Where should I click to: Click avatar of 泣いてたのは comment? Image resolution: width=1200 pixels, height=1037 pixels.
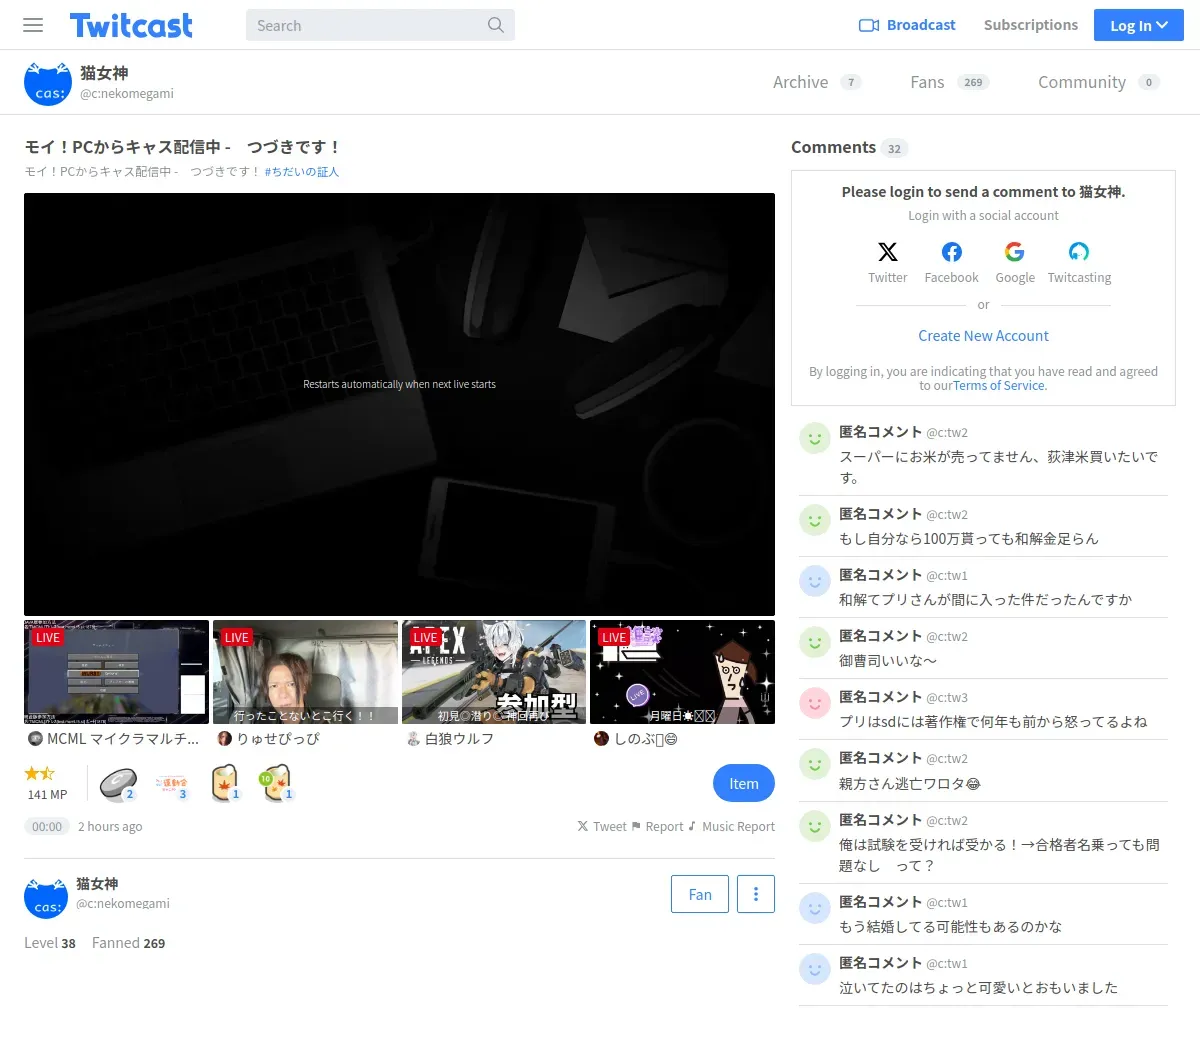coord(815,969)
